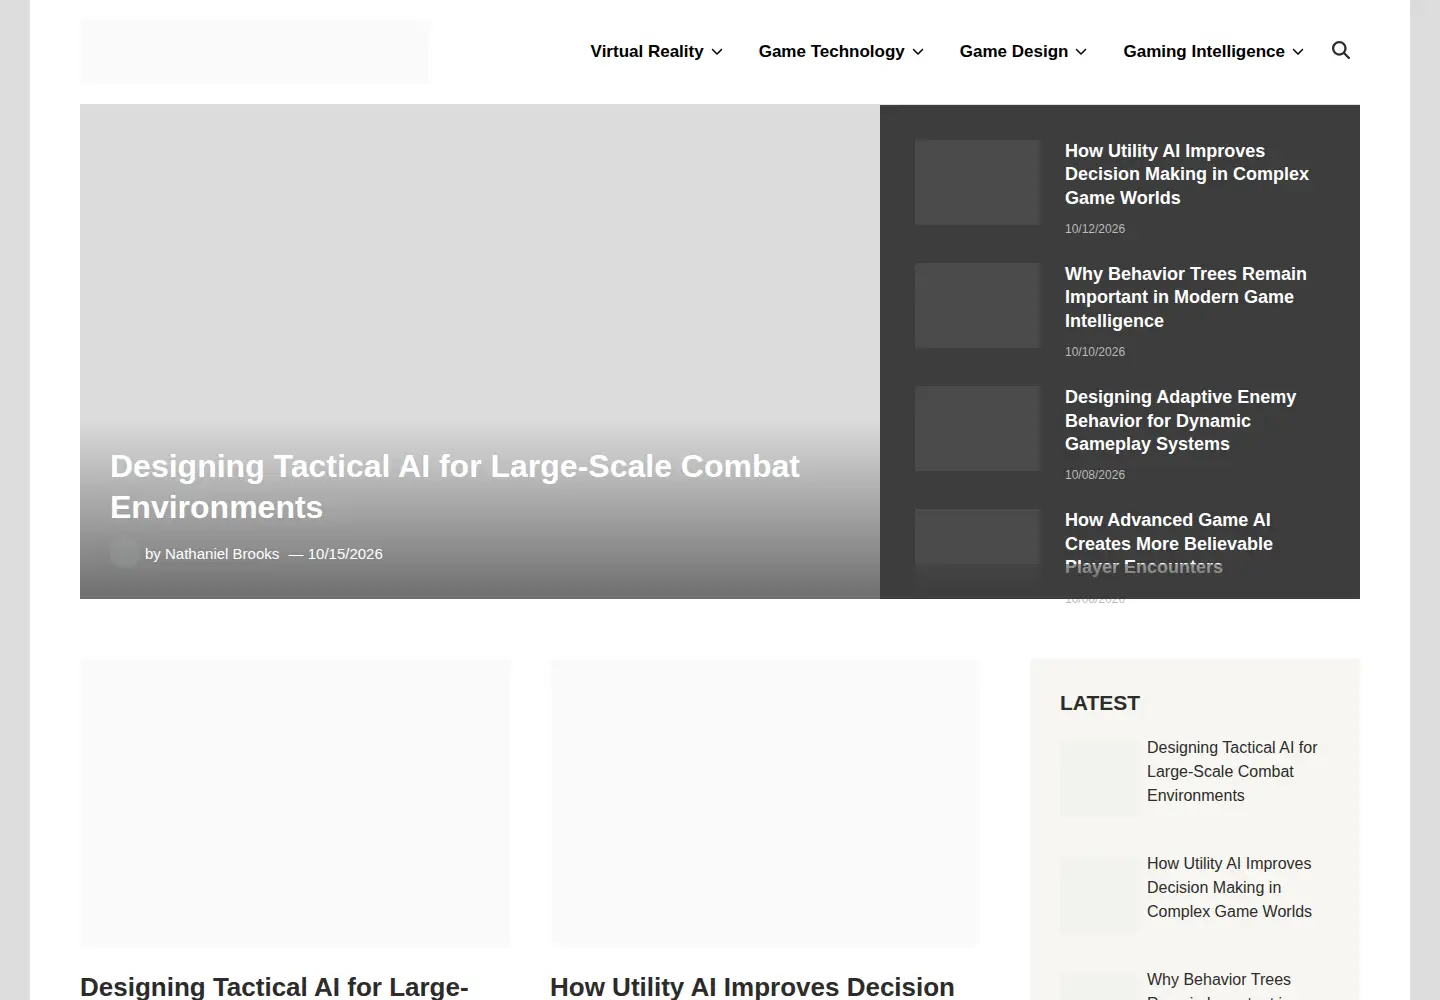Image resolution: width=1440 pixels, height=1000 pixels.
Task: Open How Advanced Game AI Creates link
Action: pos(1169,543)
